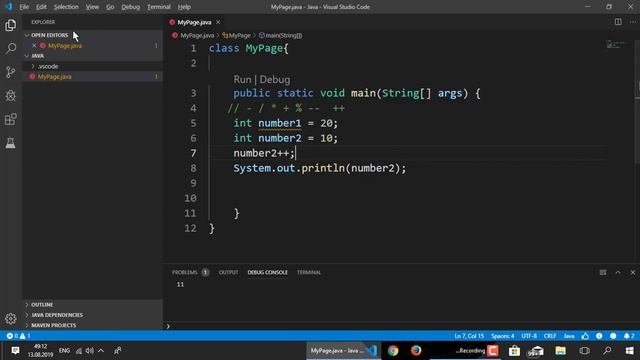
Task: Click main(String[]) breadcrumb item
Action: [x=280, y=36]
